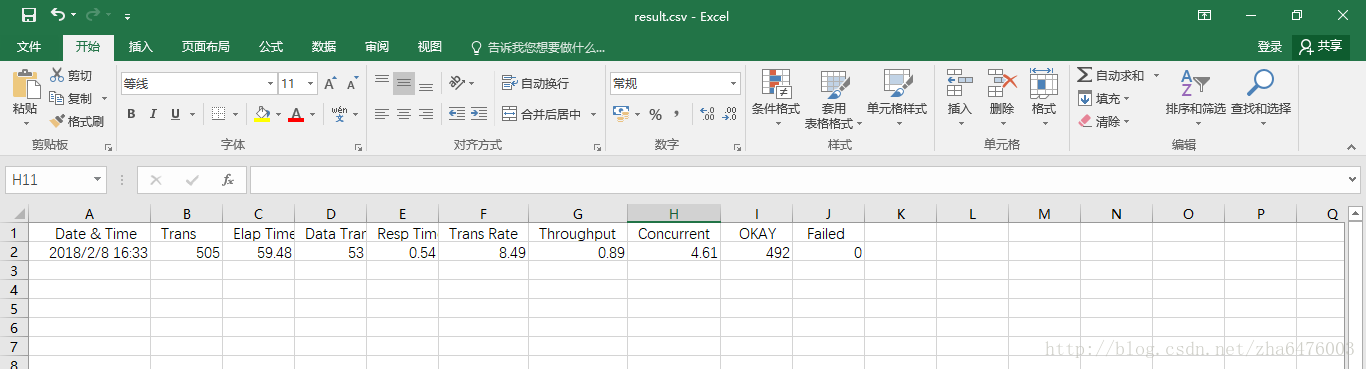
Task: Switch to the 数据 tab
Action: [x=324, y=47]
